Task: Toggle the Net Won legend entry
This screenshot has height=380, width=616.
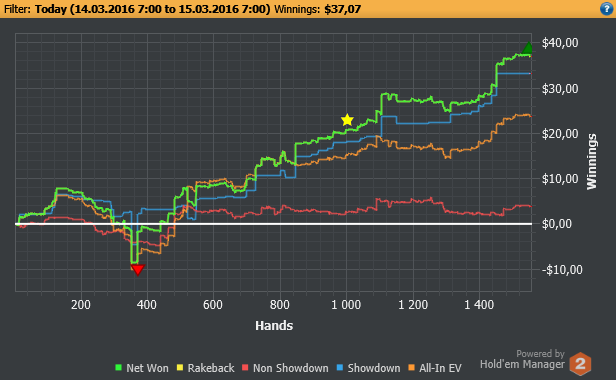Action: (142, 368)
